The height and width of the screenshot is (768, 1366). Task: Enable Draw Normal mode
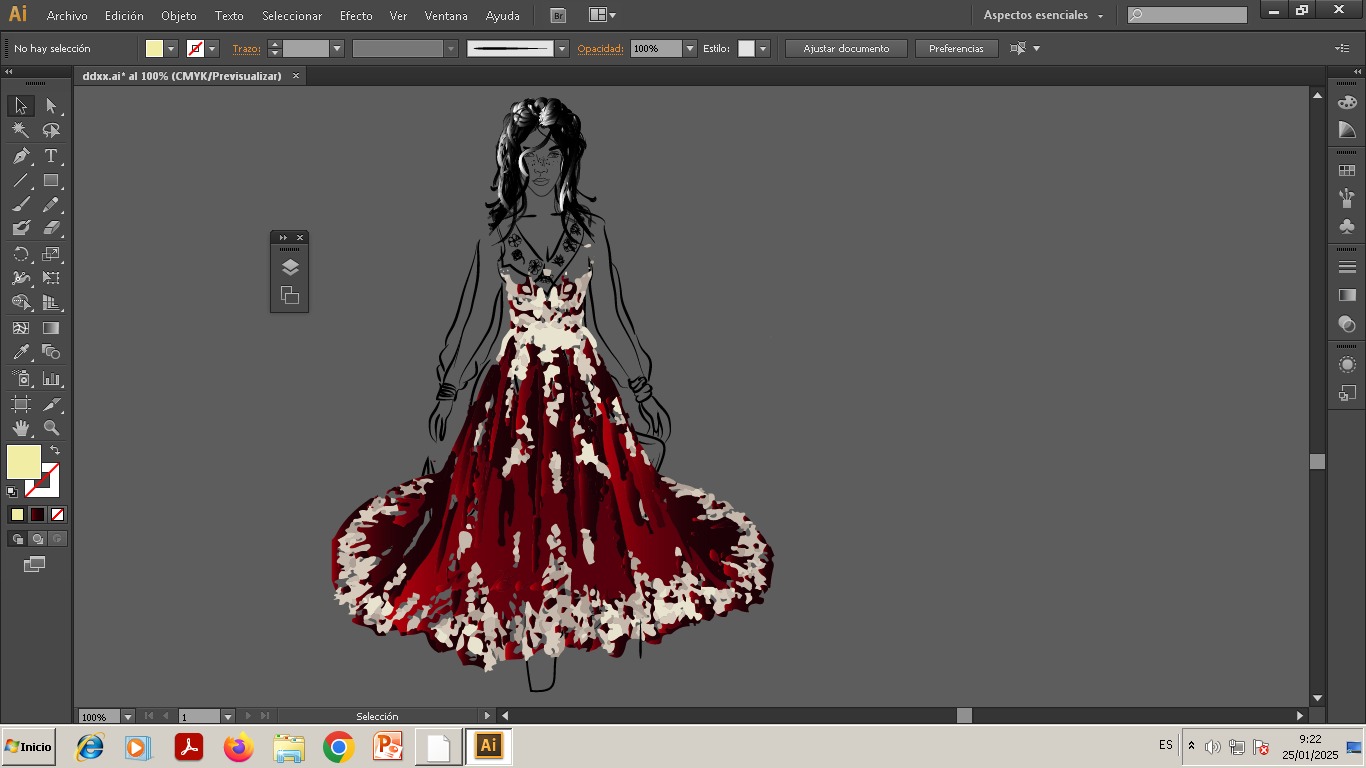point(17,539)
